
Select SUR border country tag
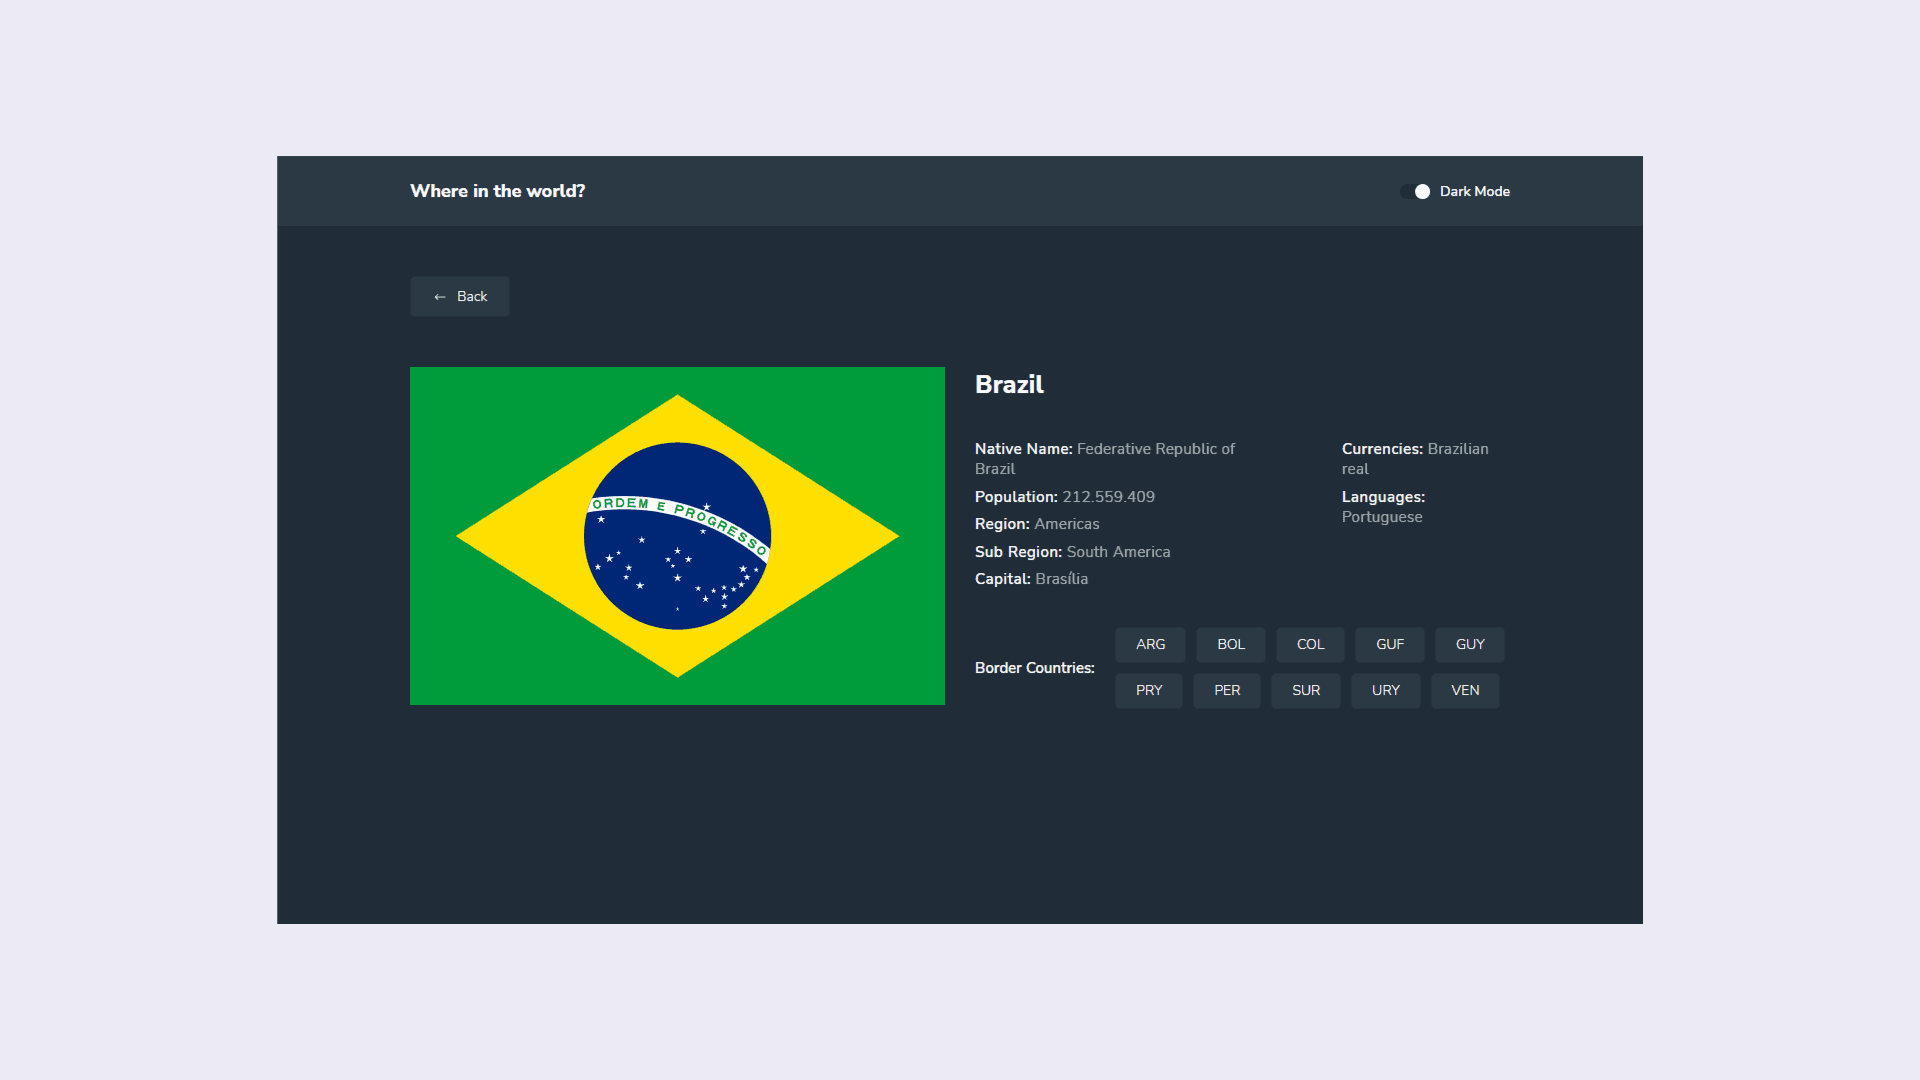click(x=1307, y=690)
